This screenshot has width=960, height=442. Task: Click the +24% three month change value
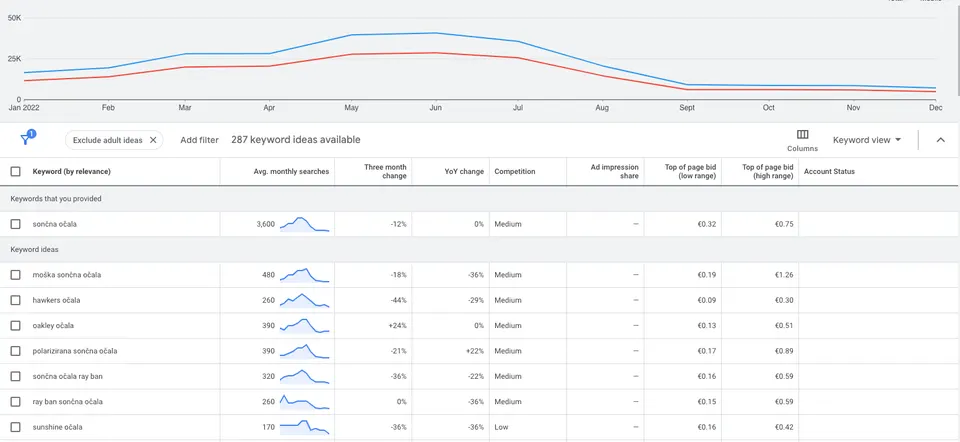click(397, 326)
